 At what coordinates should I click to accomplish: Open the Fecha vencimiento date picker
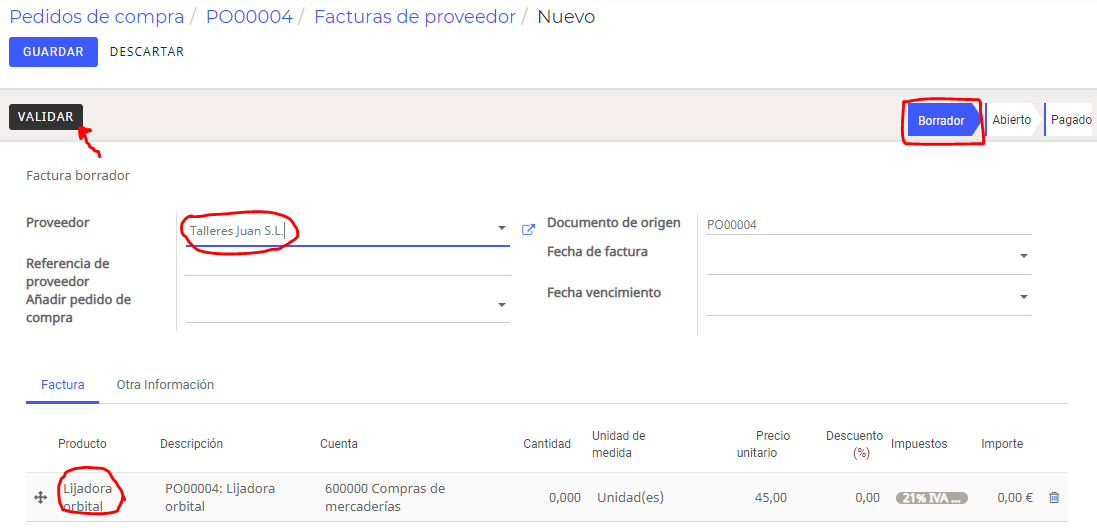(x=1024, y=297)
